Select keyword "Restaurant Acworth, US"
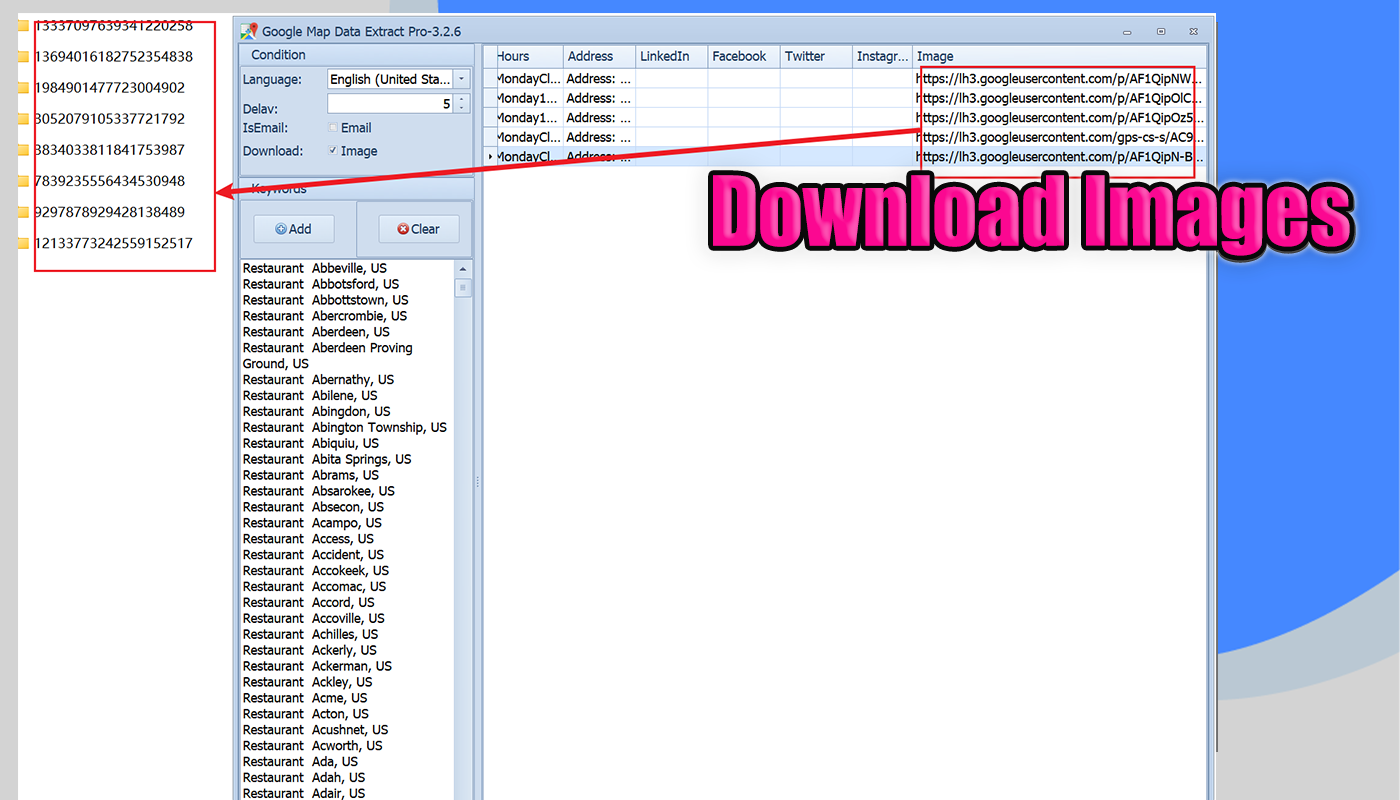 [312, 748]
